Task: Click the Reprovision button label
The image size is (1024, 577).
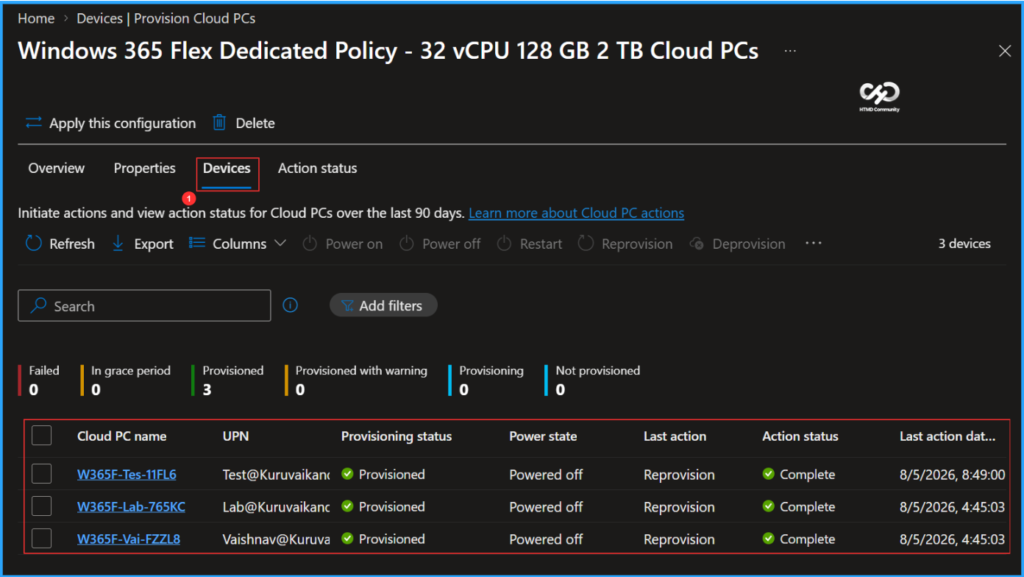Action: [637, 244]
